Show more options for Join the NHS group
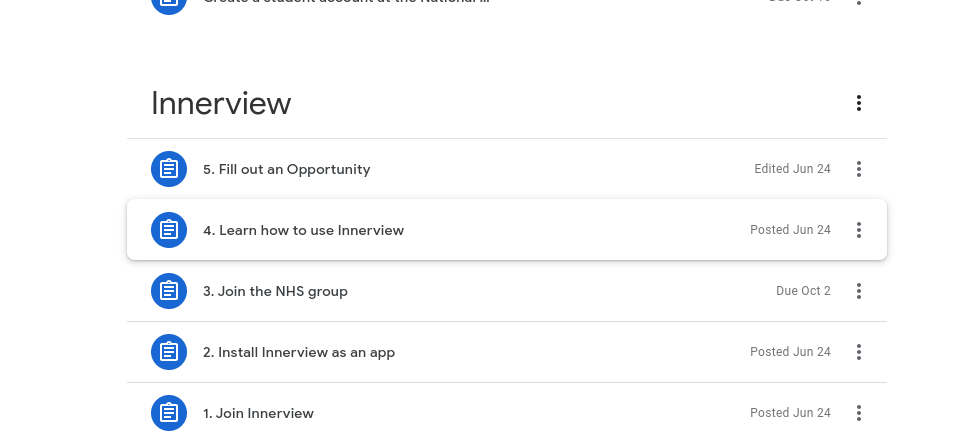953x442 pixels. 858,291
